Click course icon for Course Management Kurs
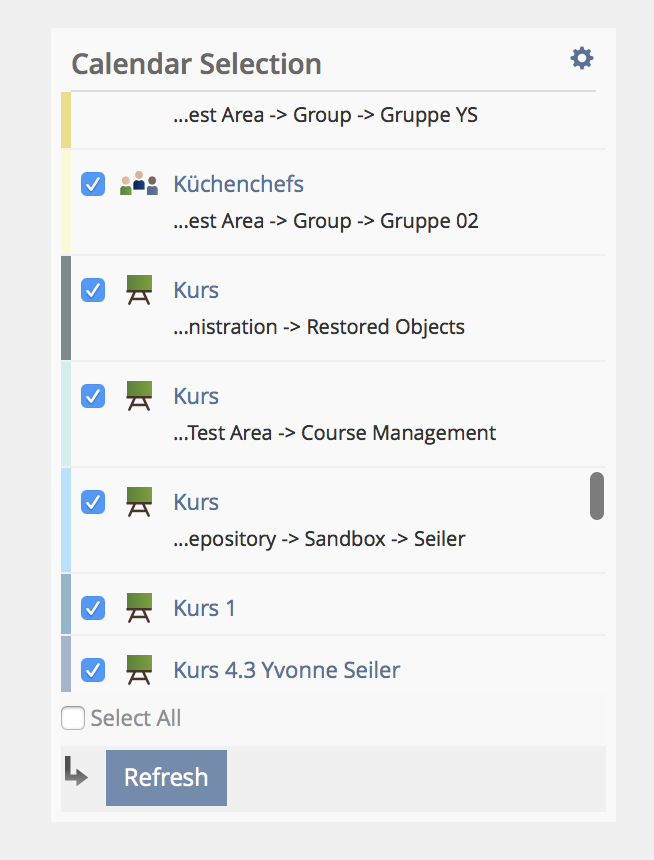654x860 pixels. [139, 396]
